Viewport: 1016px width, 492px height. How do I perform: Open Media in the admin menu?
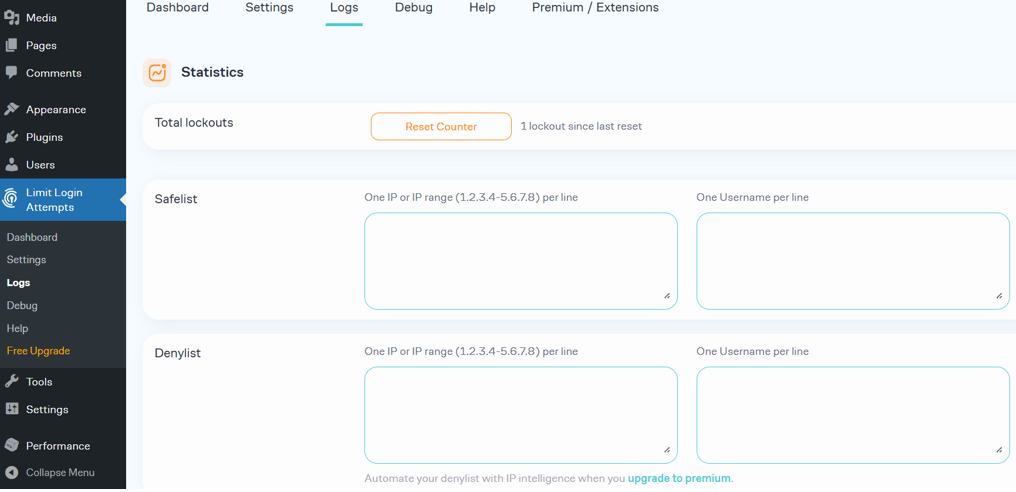click(x=41, y=18)
